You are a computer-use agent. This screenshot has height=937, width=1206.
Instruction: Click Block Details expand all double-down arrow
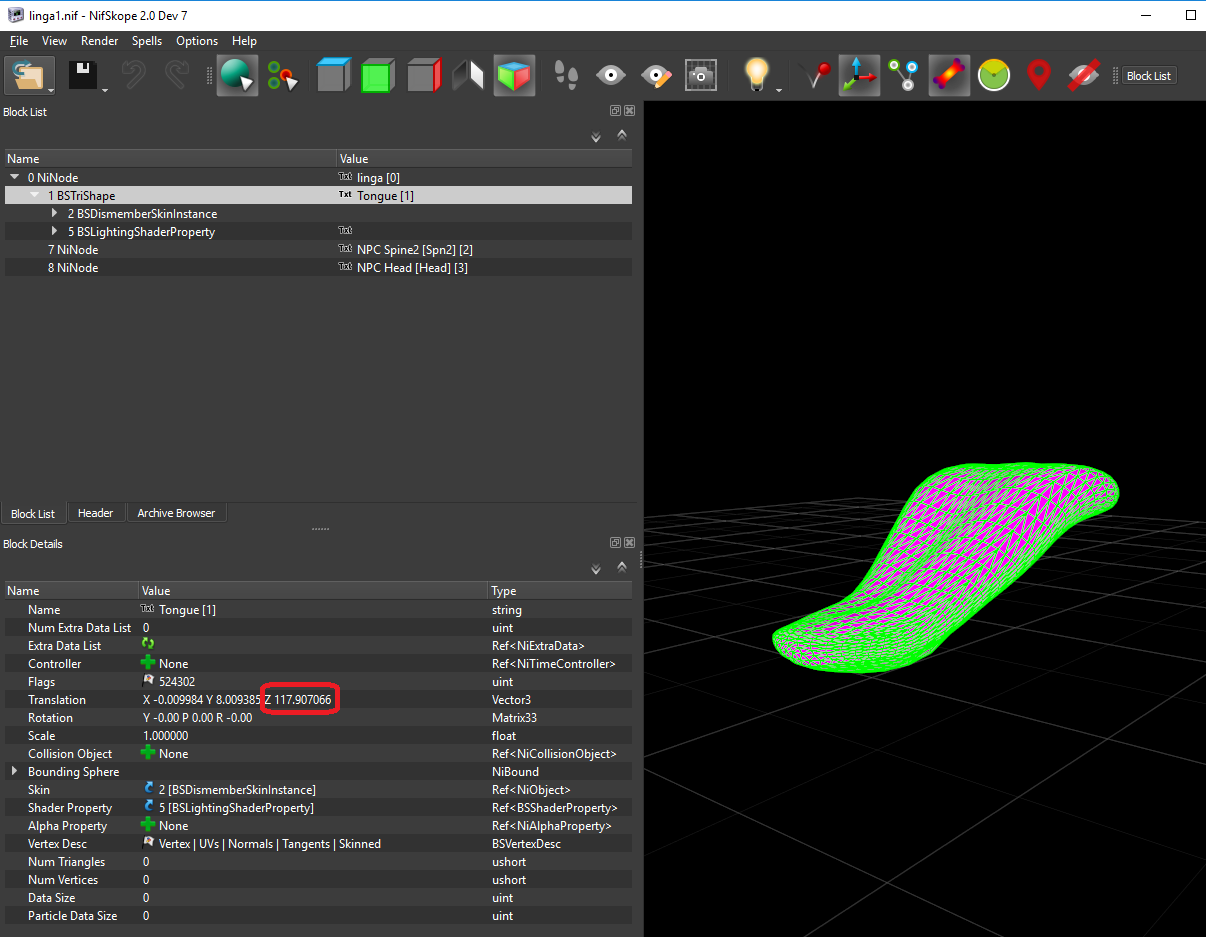click(x=596, y=568)
